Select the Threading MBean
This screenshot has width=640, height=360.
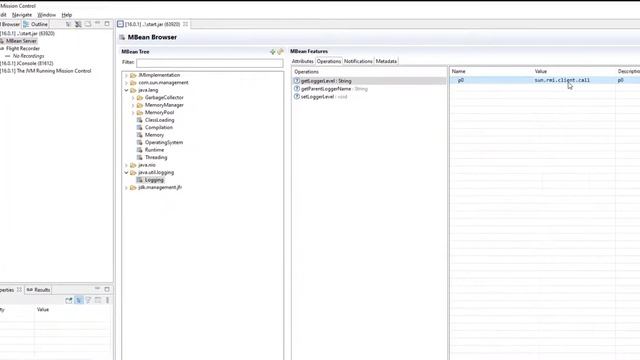point(156,158)
